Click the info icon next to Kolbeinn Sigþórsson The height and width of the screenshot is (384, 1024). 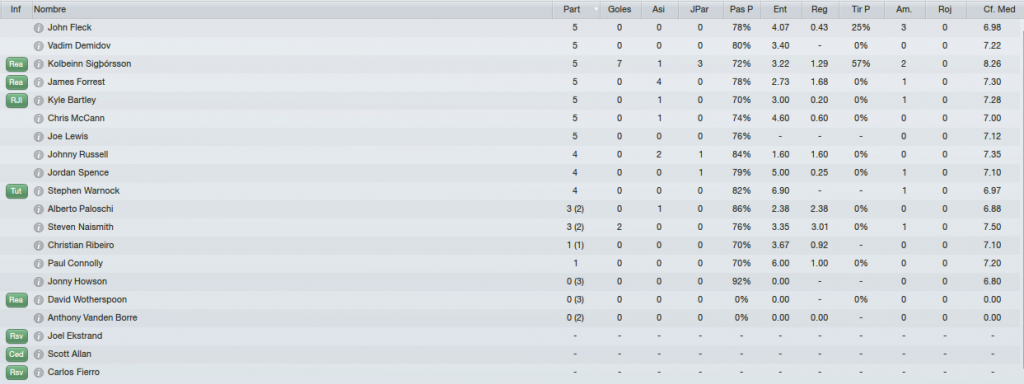(39, 64)
